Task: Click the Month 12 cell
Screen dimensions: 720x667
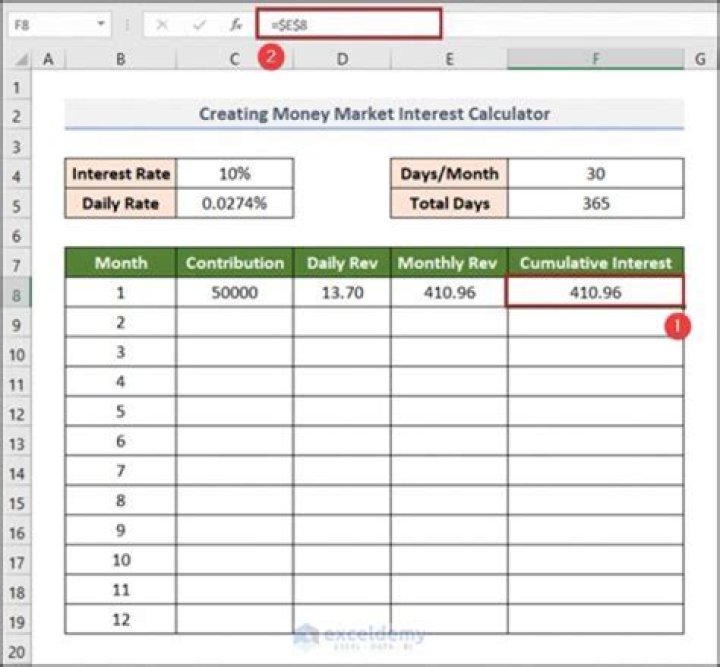Action: [x=120, y=619]
